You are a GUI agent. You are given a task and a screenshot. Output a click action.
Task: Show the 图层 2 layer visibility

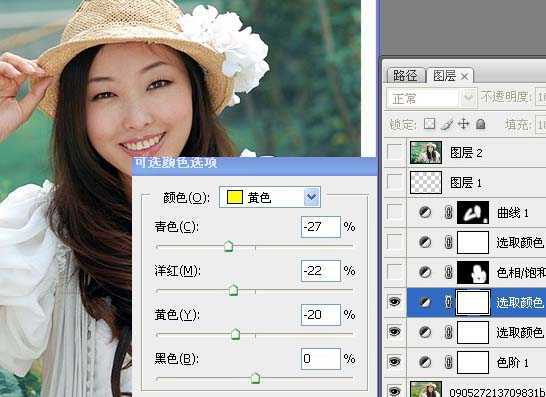(x=394, y=153)
